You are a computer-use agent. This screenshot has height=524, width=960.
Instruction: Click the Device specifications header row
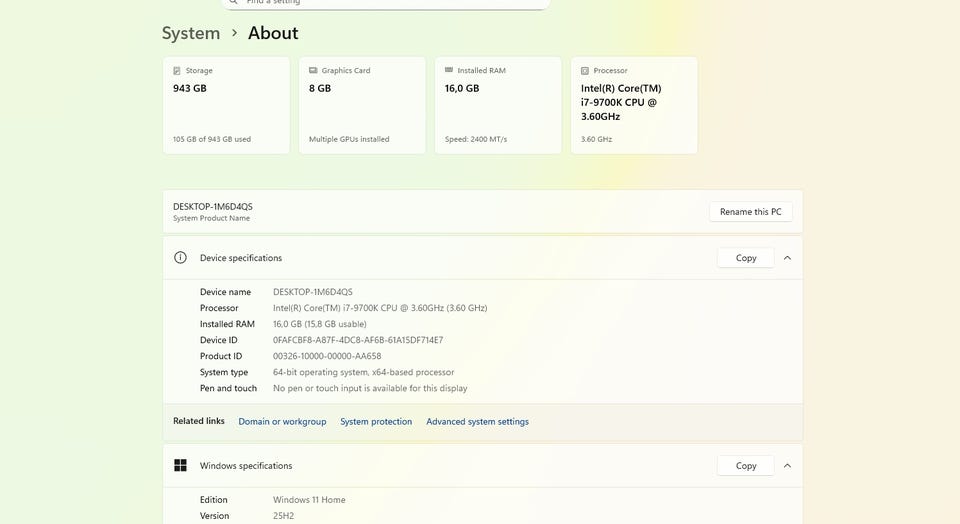point(450,258)
